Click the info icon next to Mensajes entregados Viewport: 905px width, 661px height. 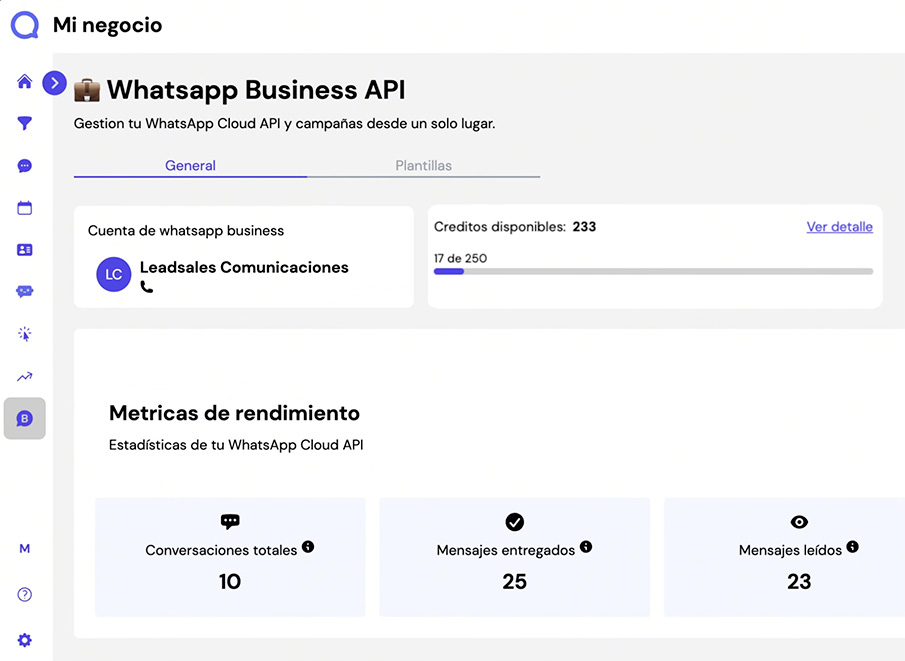click(586, 547)
